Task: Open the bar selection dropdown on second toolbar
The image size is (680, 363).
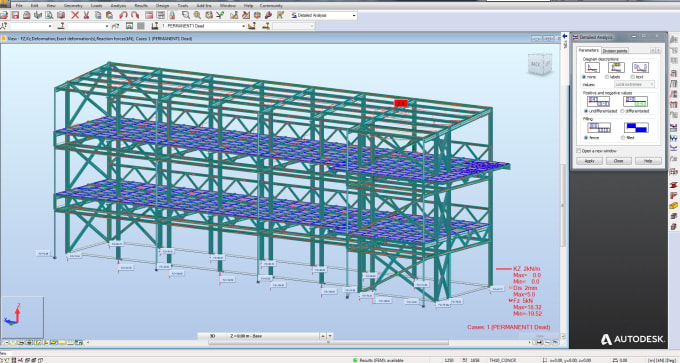Action: (x=107, y=26)
